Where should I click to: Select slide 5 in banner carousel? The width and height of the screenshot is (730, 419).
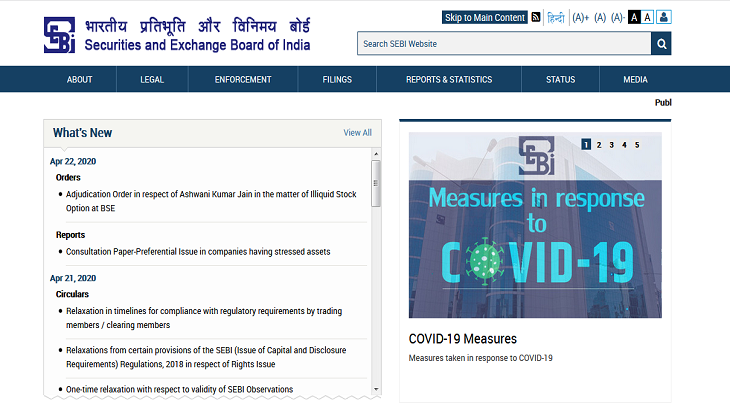[x=637, y=145]
